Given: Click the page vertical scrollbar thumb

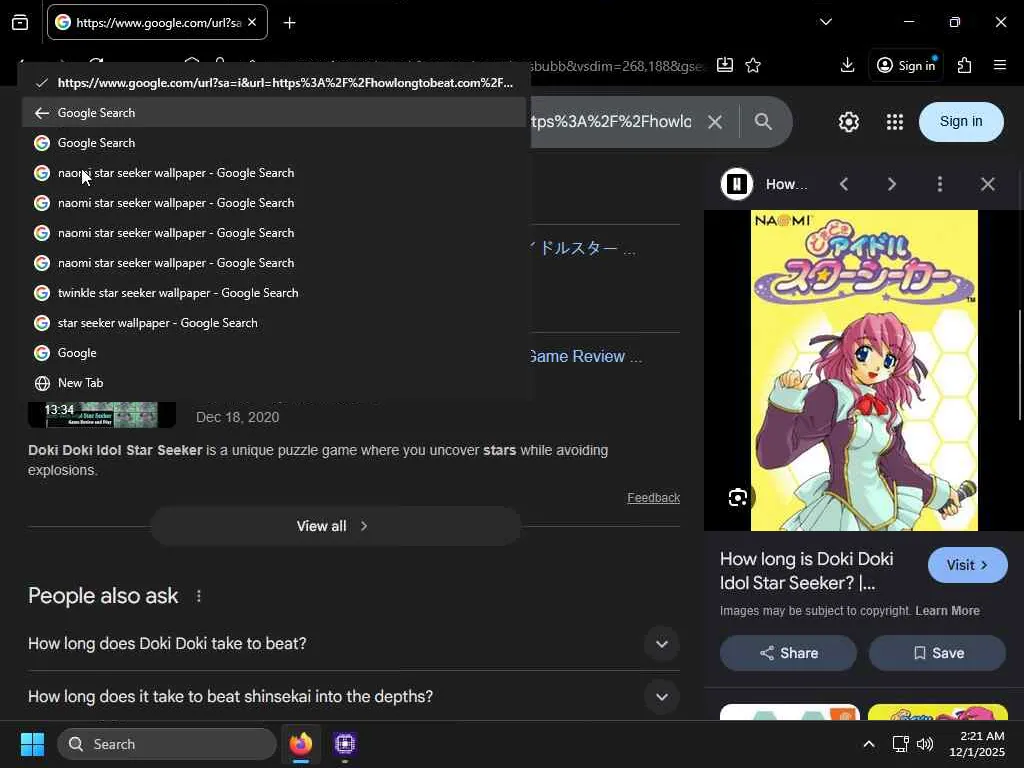Looking at the screenshot, I should coord(1019,366).
